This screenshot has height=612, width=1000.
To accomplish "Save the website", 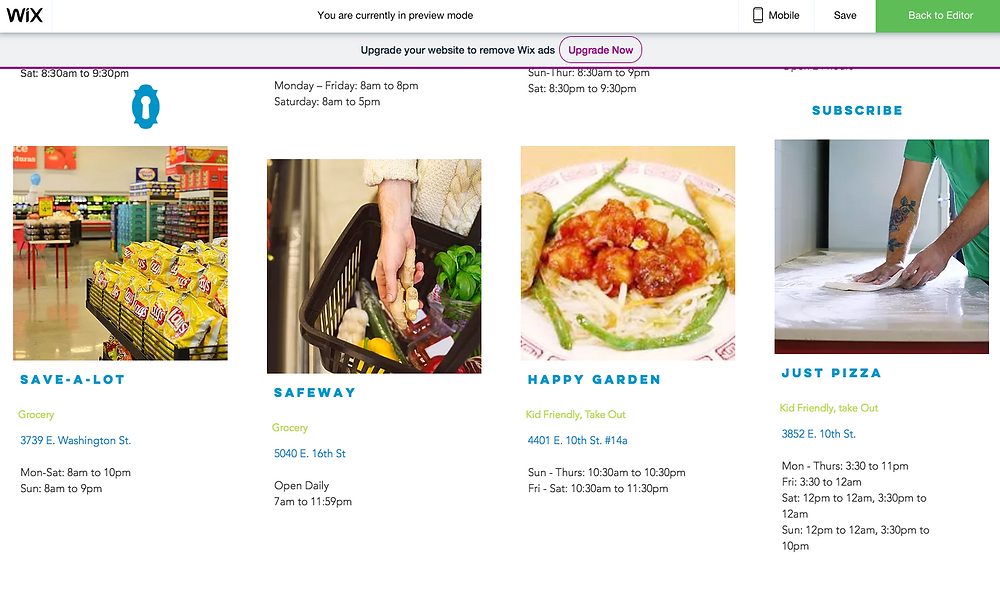I will pyautogui.click(x=844, y=15).
